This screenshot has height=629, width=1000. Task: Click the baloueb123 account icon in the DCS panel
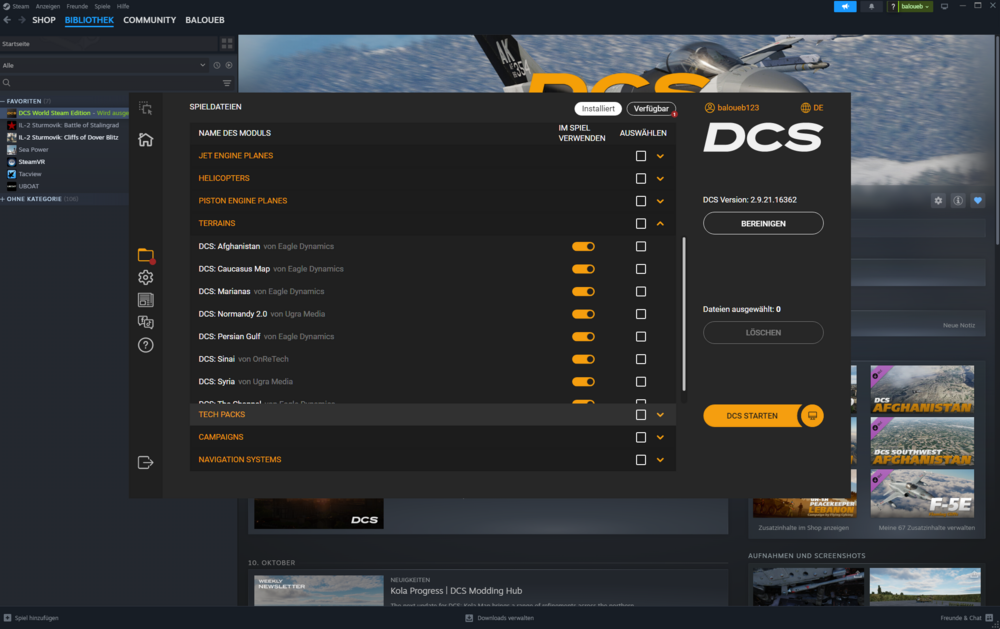click(711, 108)
